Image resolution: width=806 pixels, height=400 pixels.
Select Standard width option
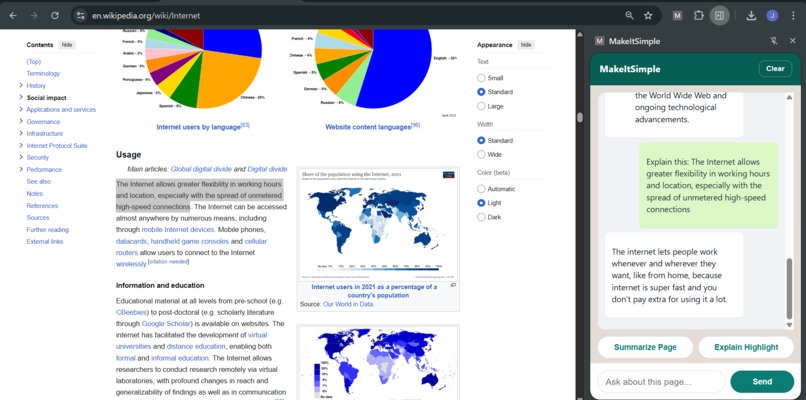(481, 140)
